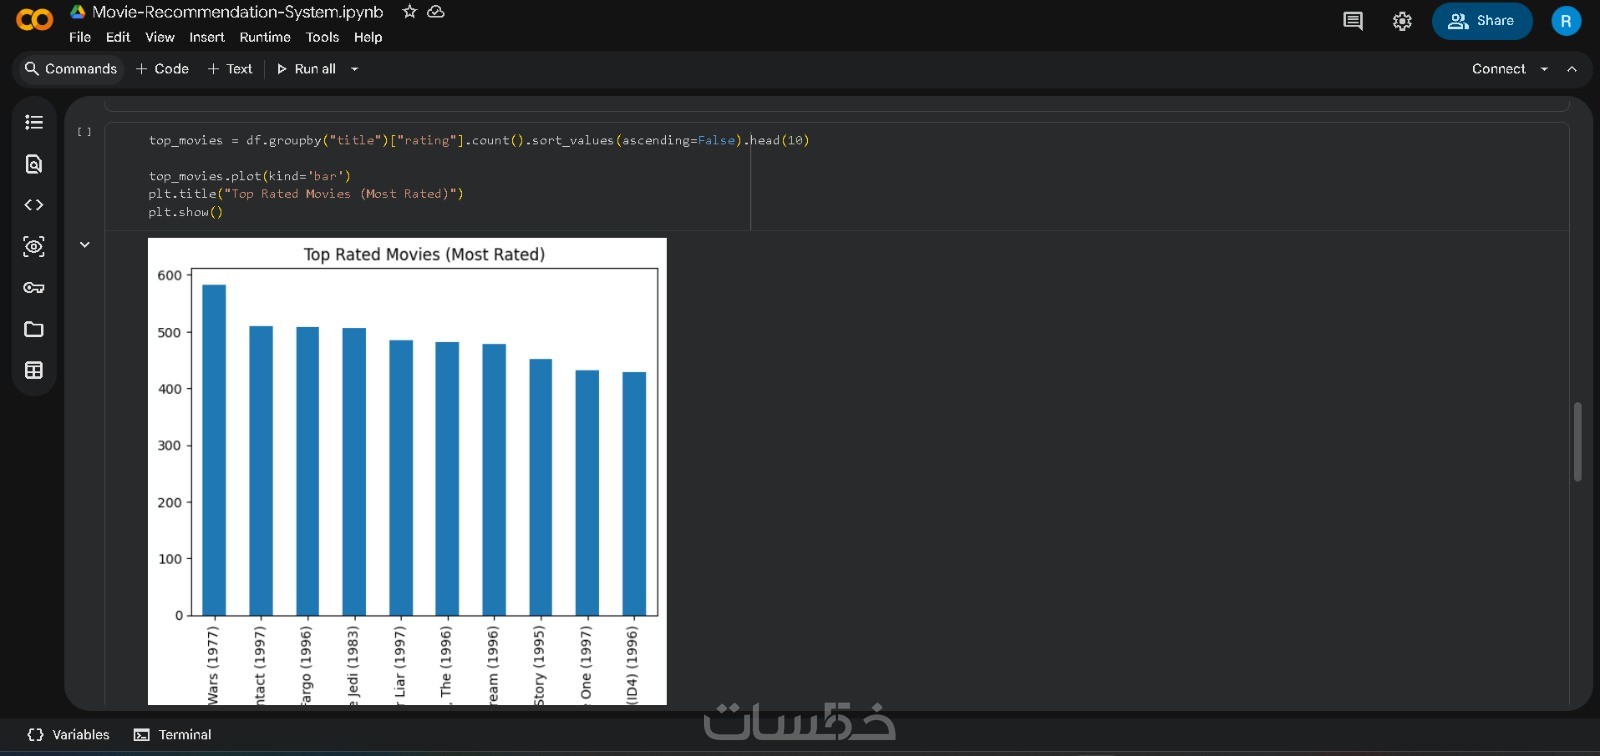Viewport: 1600px width, 756px height.
Task: Open the Files folder icon in the sidebar
Action: (34, 329)
